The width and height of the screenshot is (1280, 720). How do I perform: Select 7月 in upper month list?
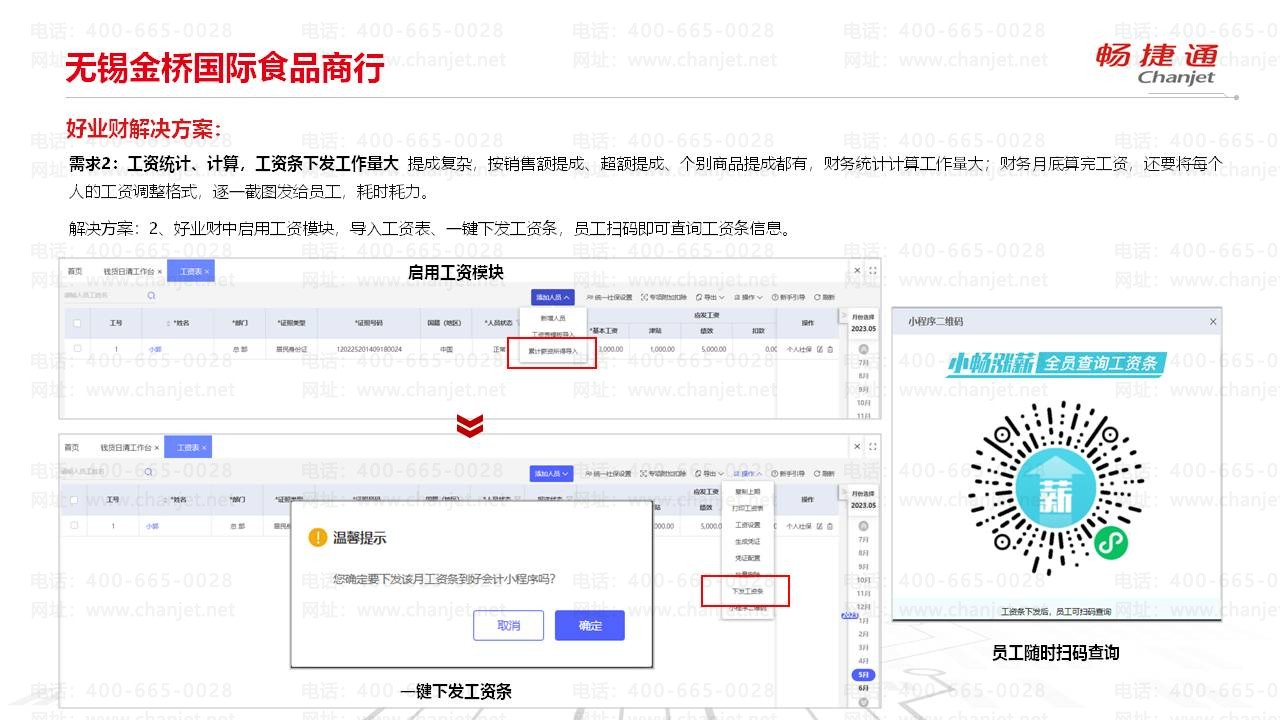click(x=863, y=363)
